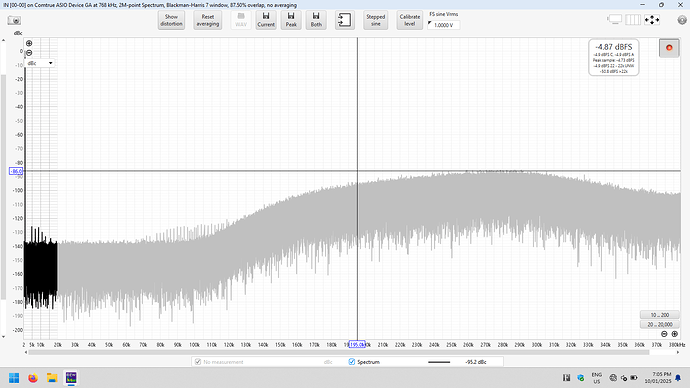Click the horizontal frequency scrollbar
690x388 pixels.
pos(339,352)
